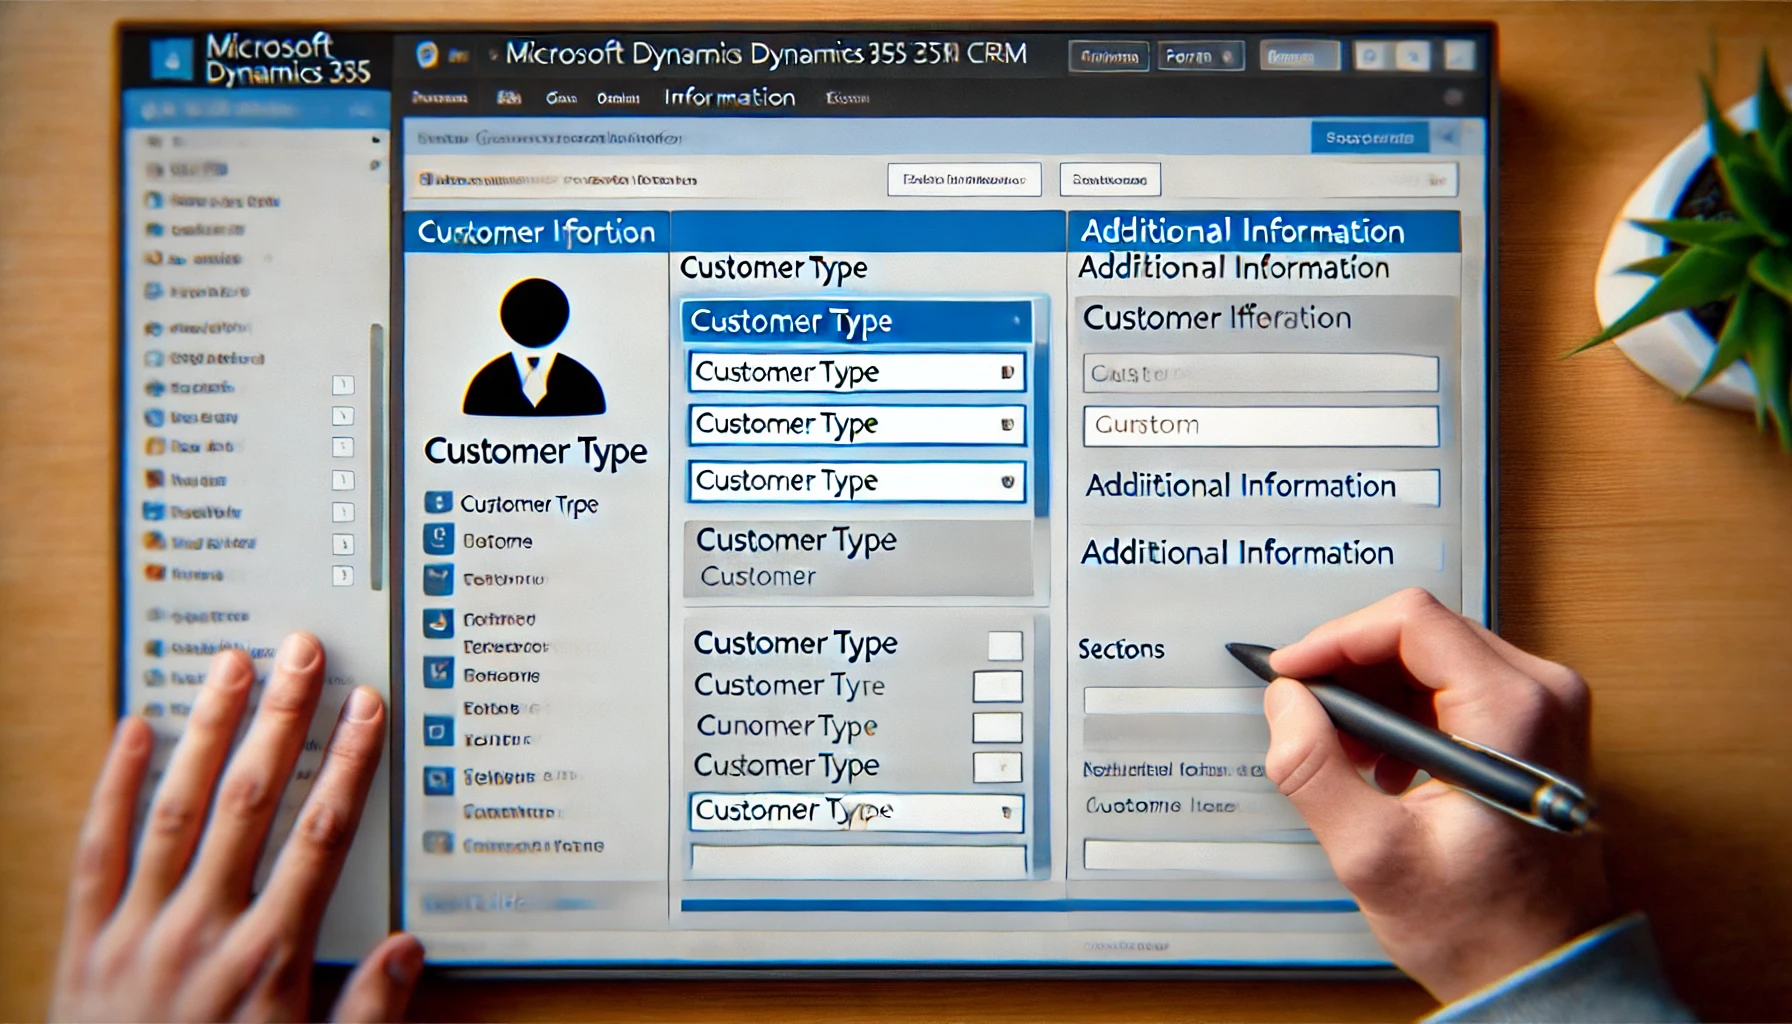Click the square icon beside the 'Yontur' item

point(438,731)
